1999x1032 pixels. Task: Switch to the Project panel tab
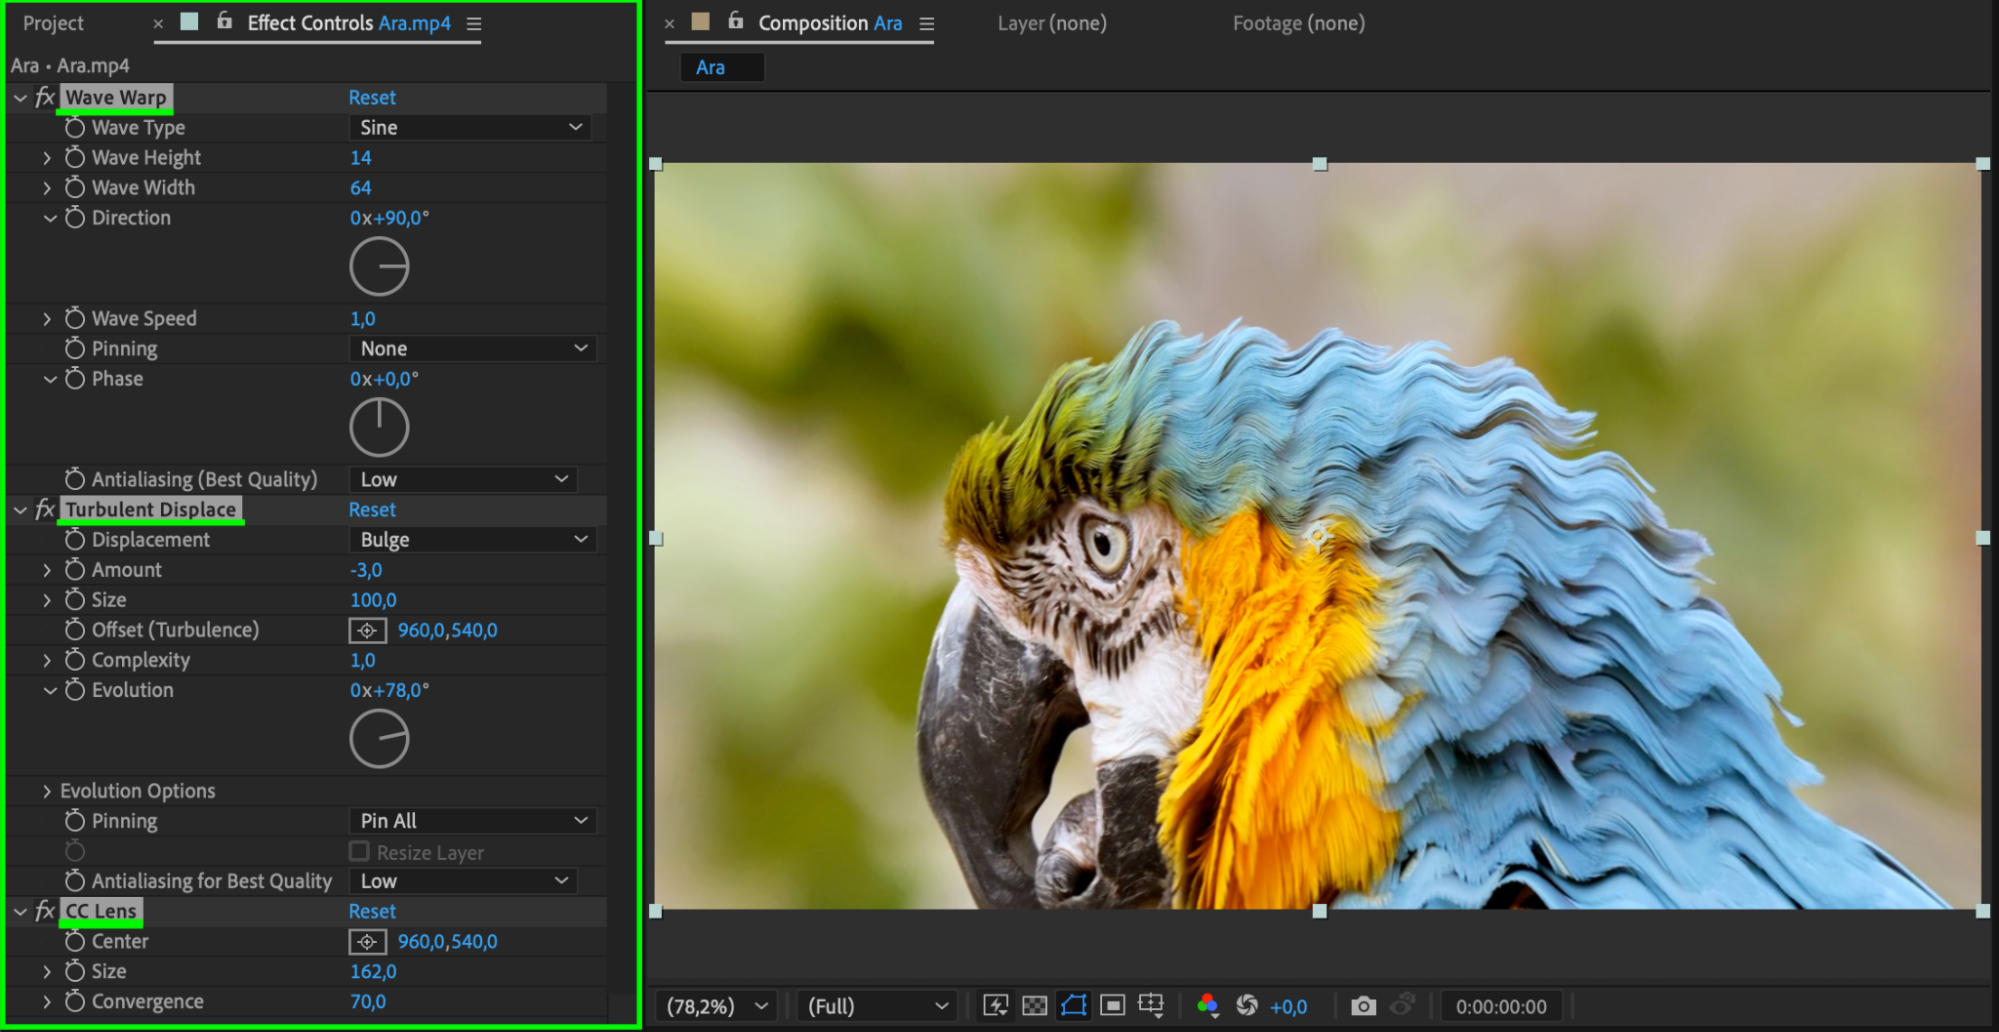53,23
